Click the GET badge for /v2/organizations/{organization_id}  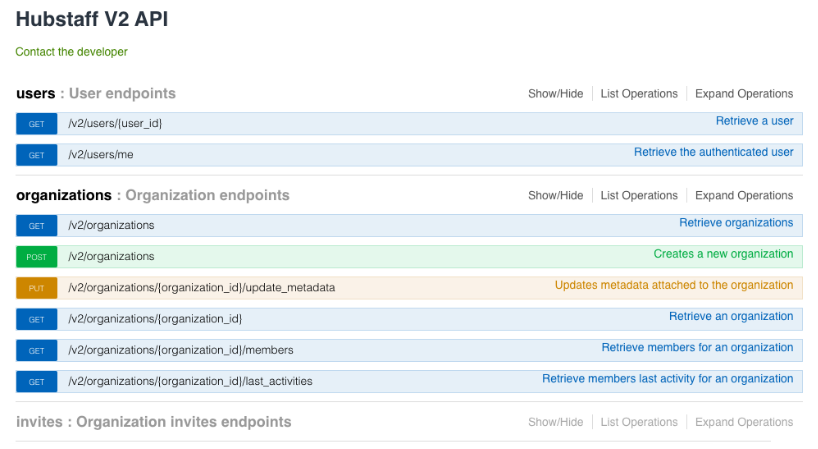[37, 319]
